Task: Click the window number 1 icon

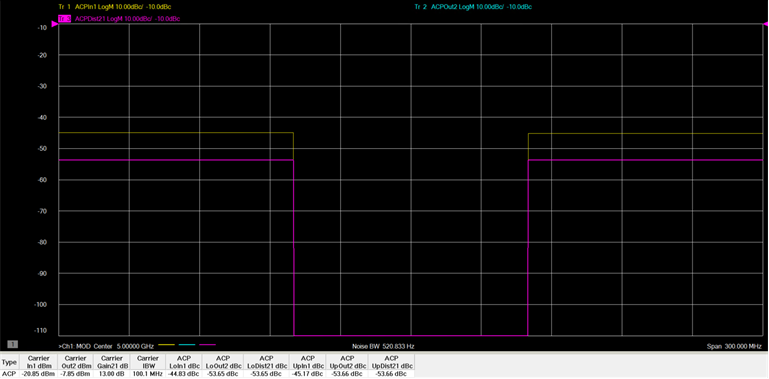Action: point(13,344)
